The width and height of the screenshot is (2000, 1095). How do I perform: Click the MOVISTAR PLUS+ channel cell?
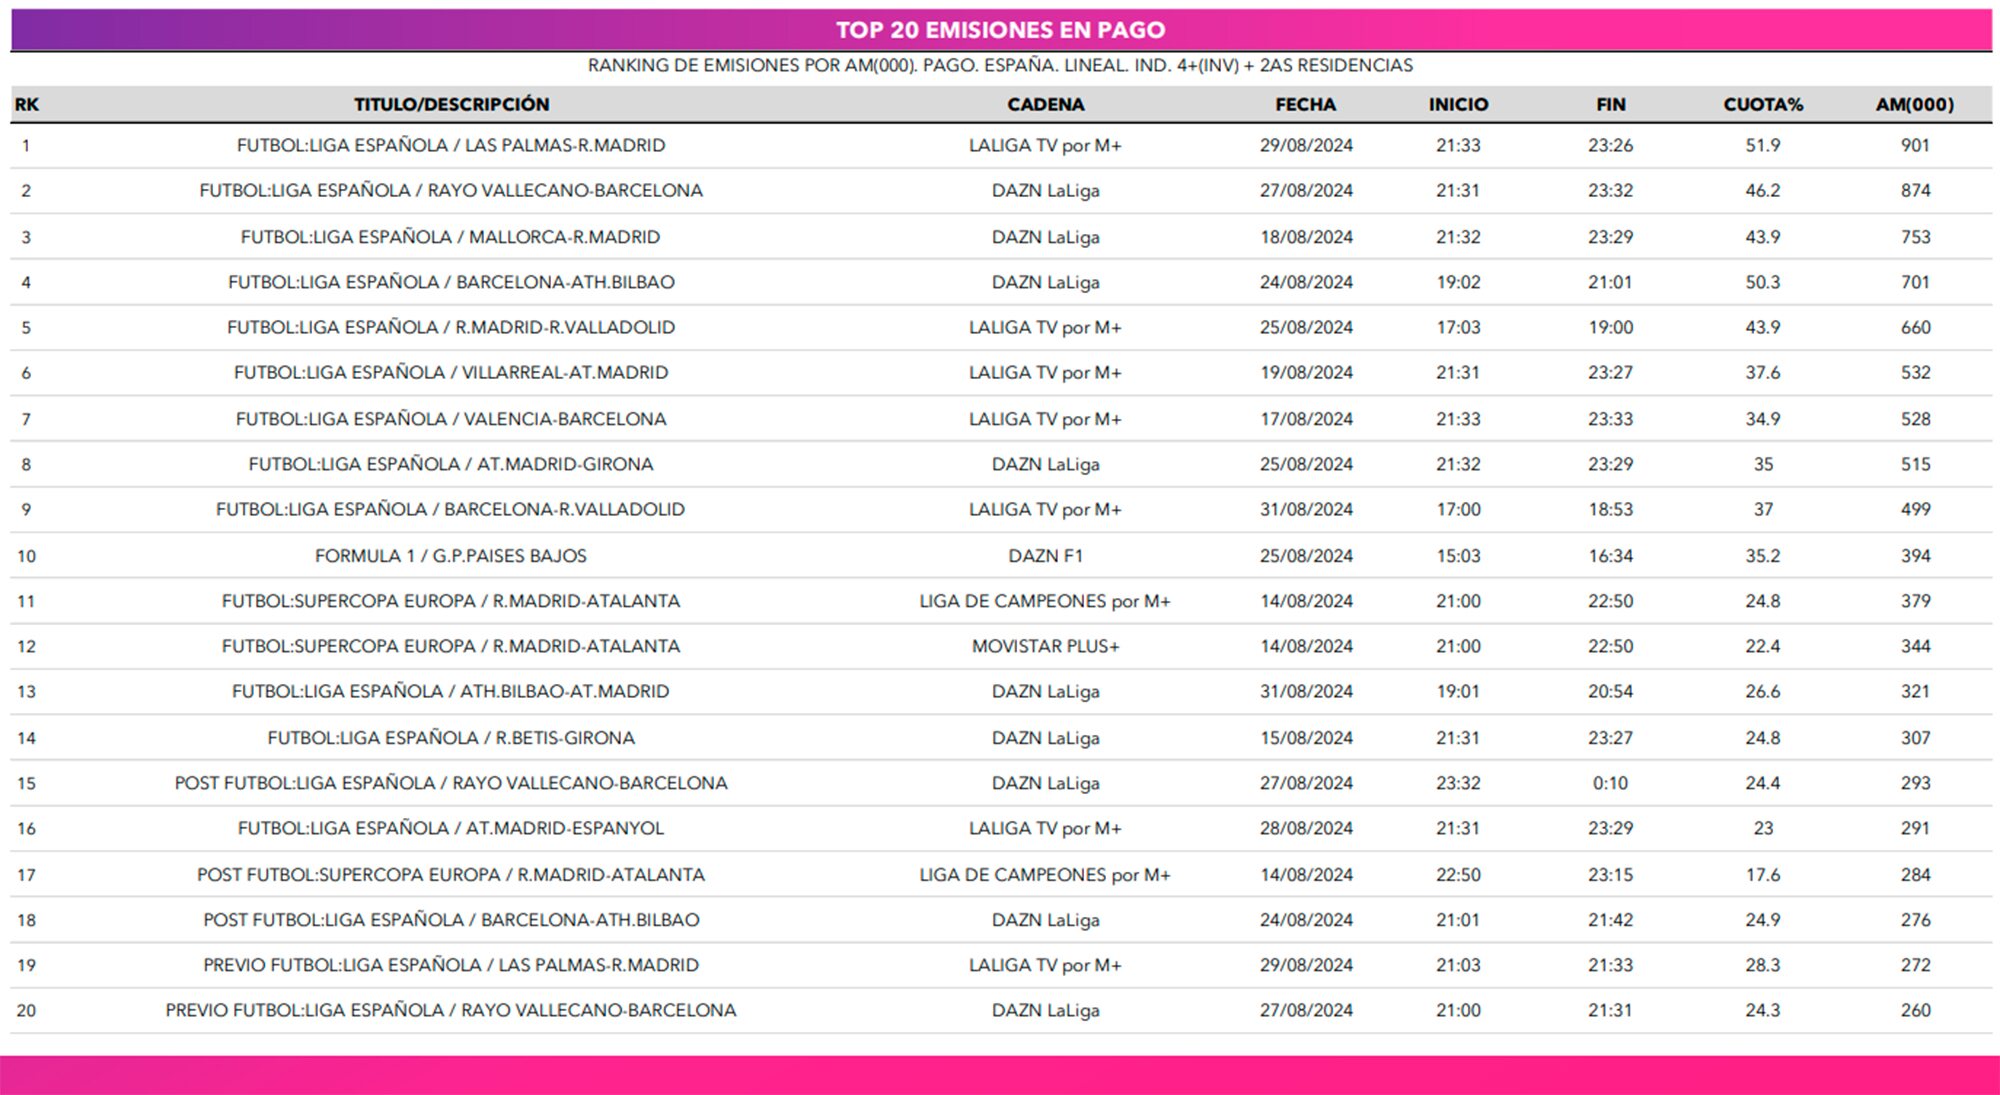1045,646
